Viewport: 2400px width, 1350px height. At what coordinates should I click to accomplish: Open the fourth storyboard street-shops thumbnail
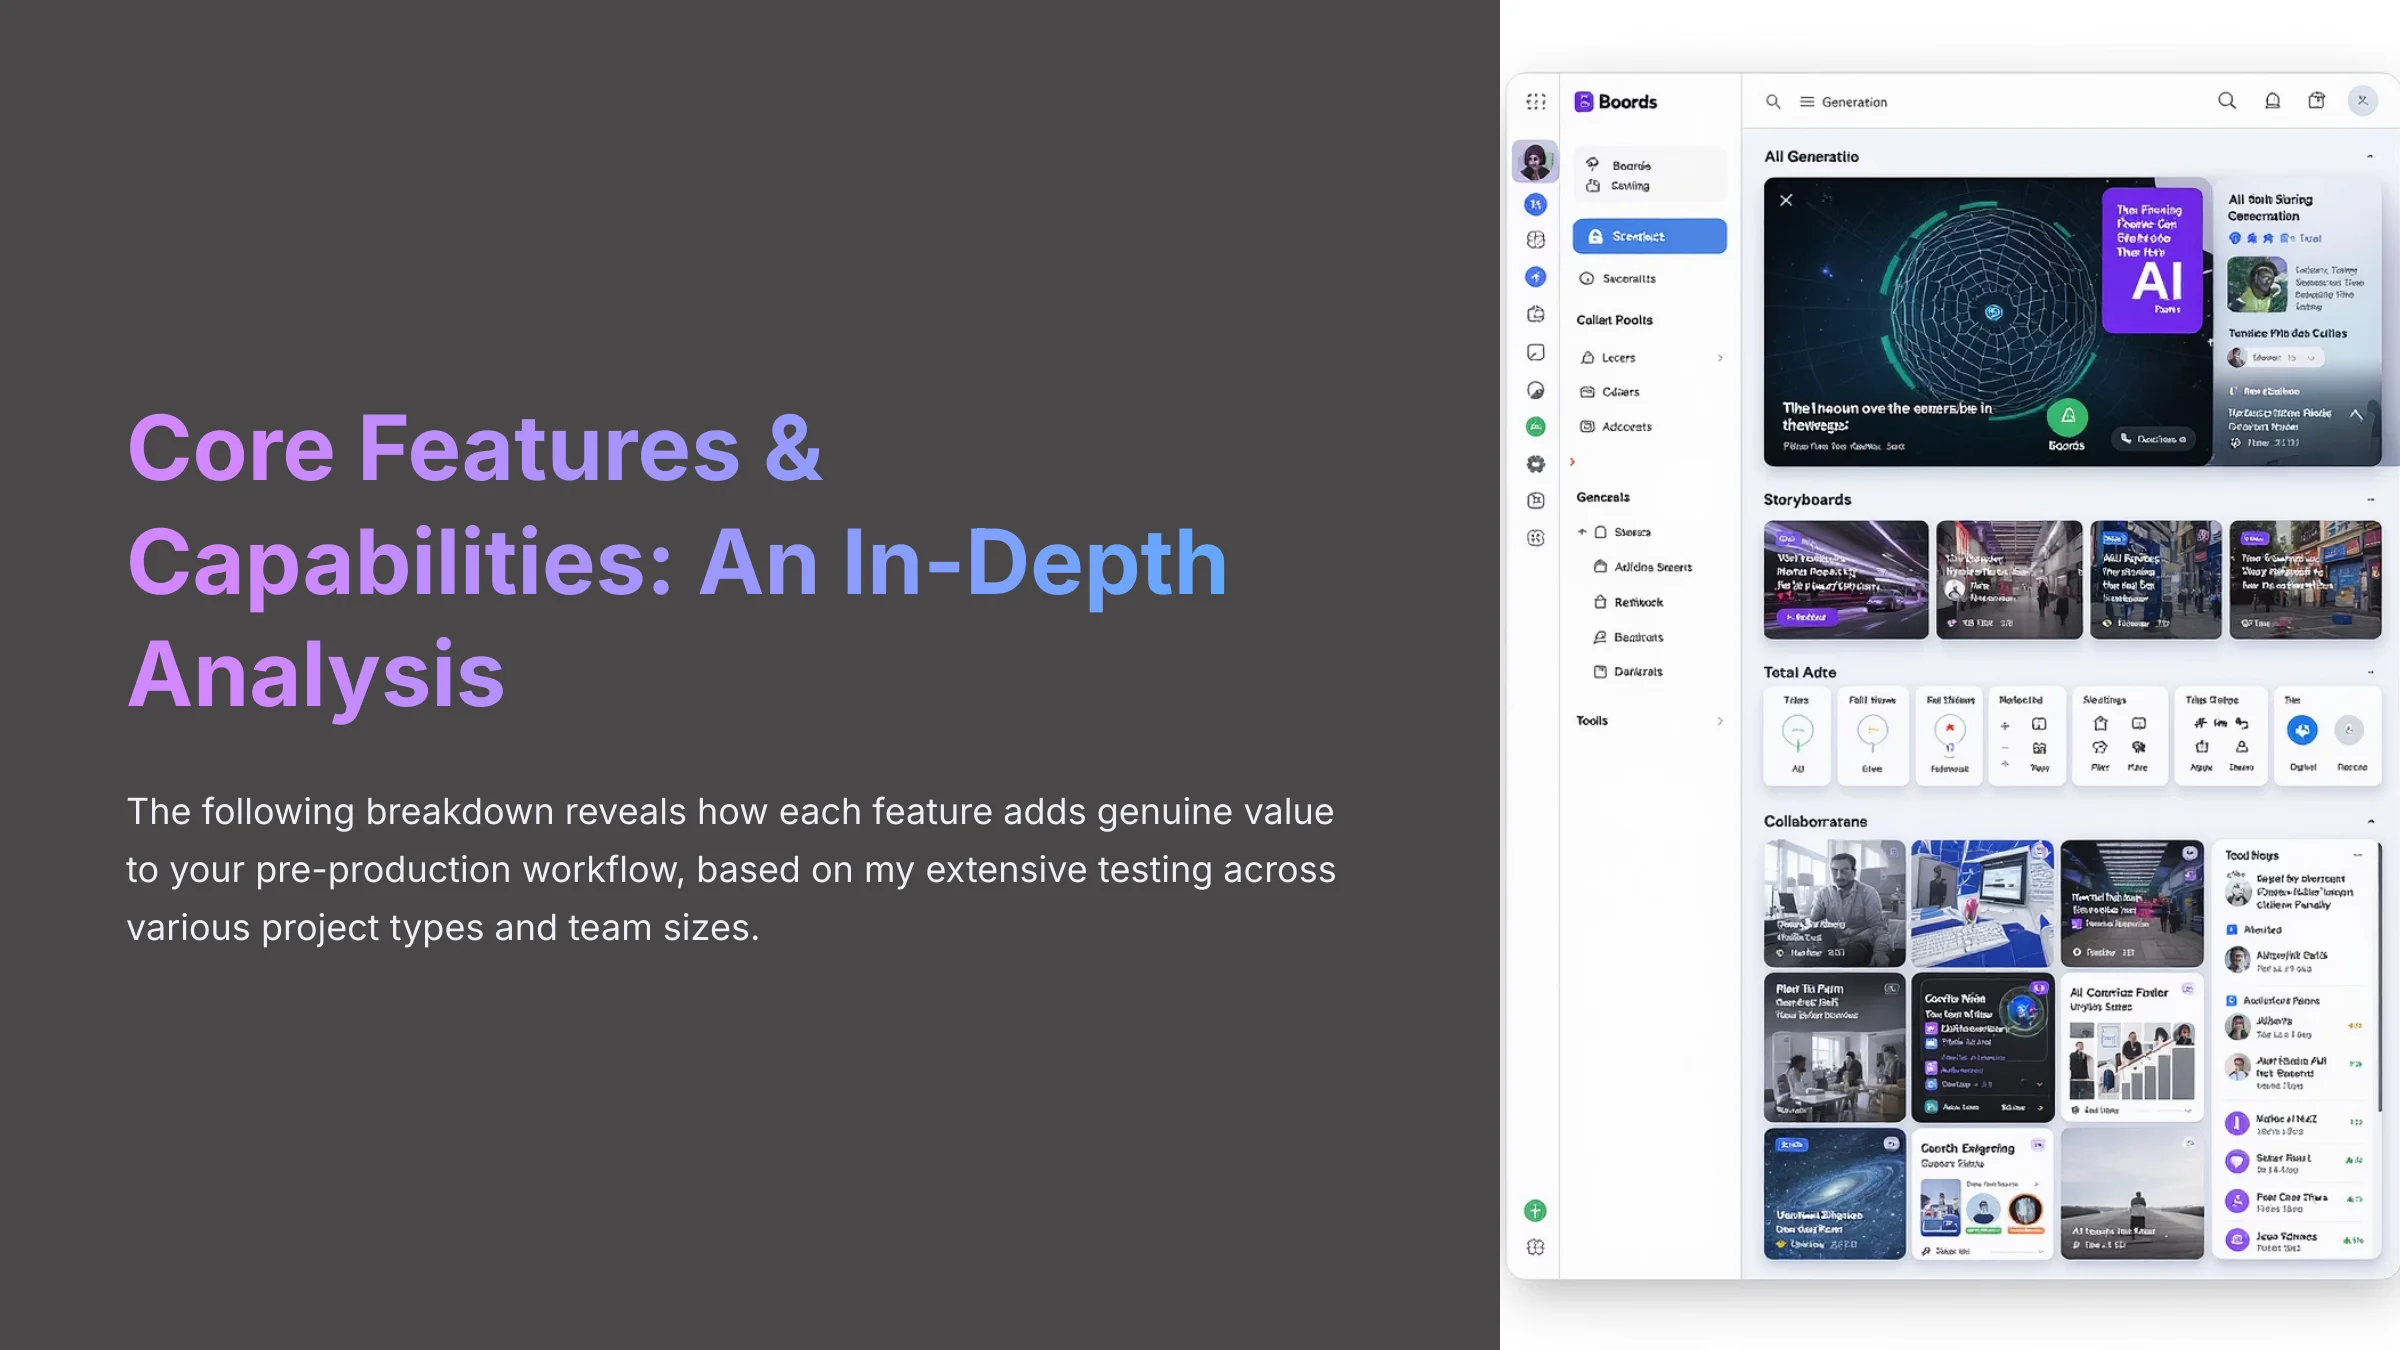click(x=2305, y=579)
